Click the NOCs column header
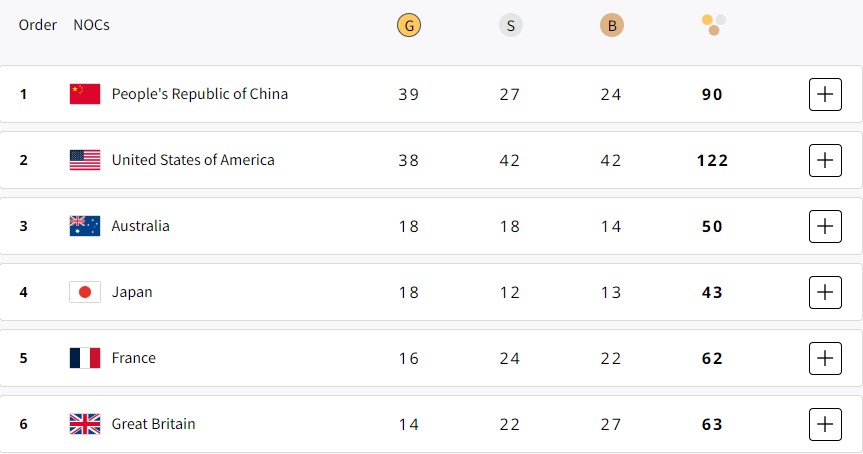The image size is (863, 454). (91, 25)
